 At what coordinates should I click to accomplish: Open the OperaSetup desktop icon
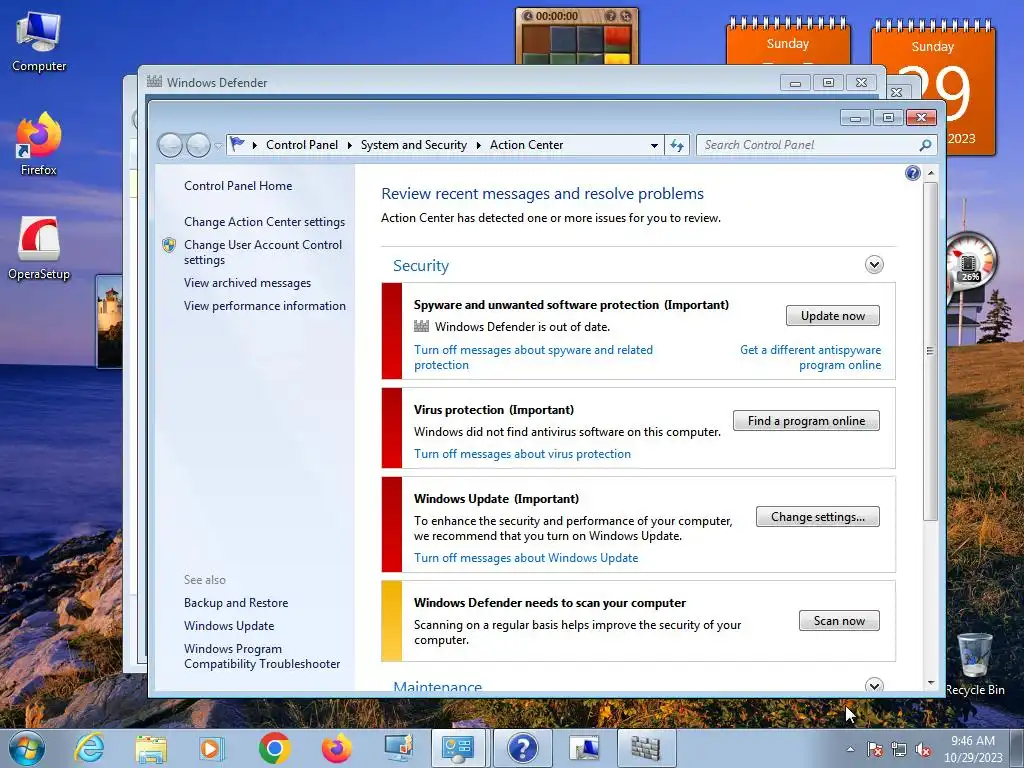pyautogui.click(x=39, y=248)
